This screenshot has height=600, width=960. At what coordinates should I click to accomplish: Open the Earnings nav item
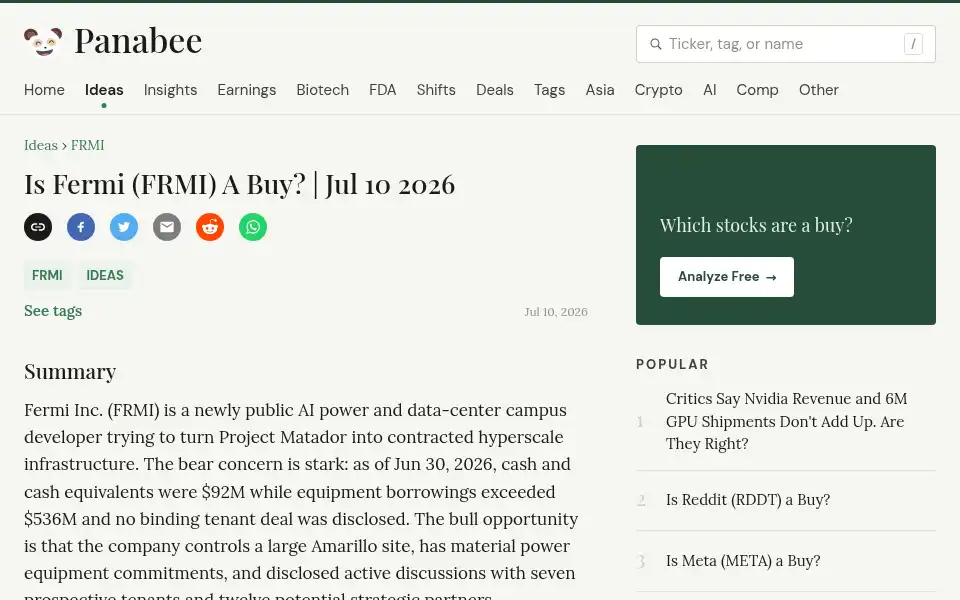coord(247,90)
